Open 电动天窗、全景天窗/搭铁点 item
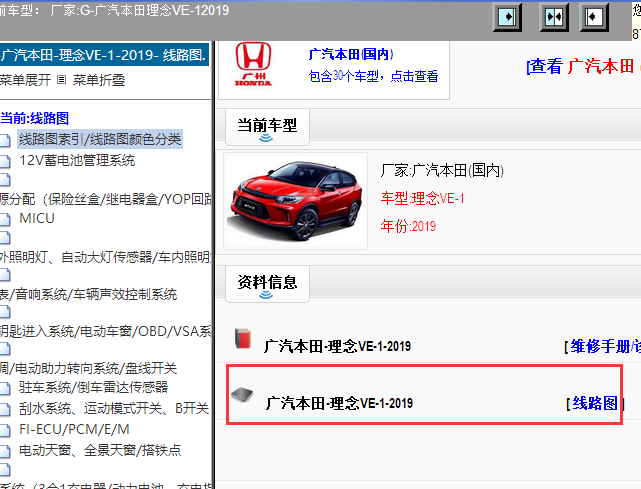This screenshot has width=641, height=489. [100, 451]
